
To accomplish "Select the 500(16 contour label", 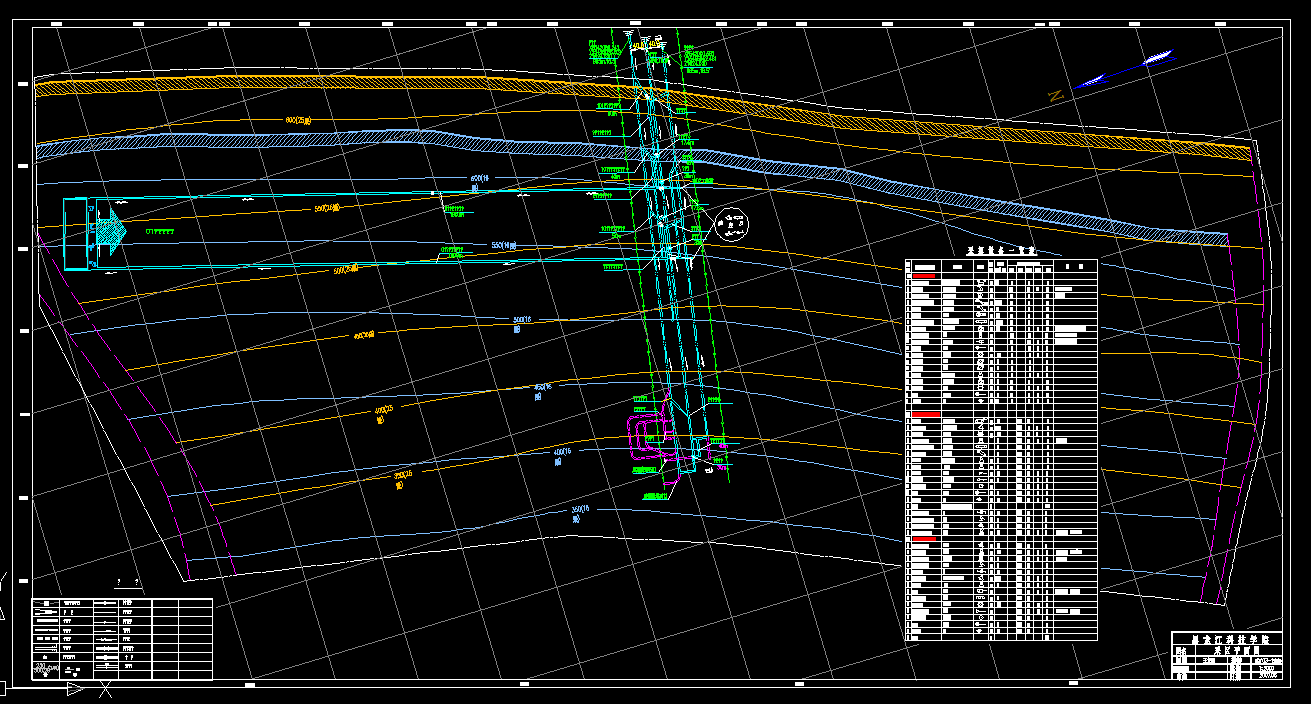I will point(521,321).
